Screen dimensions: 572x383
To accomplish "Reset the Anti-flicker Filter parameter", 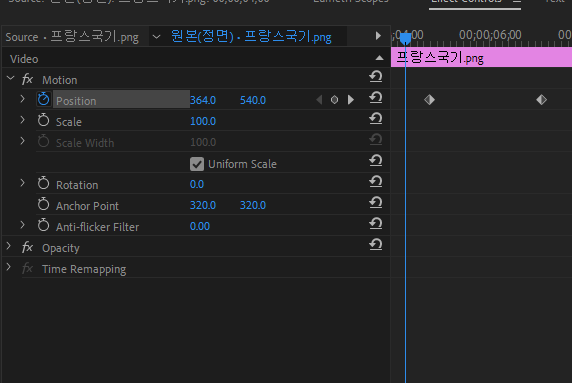I will tap(375, 224).
